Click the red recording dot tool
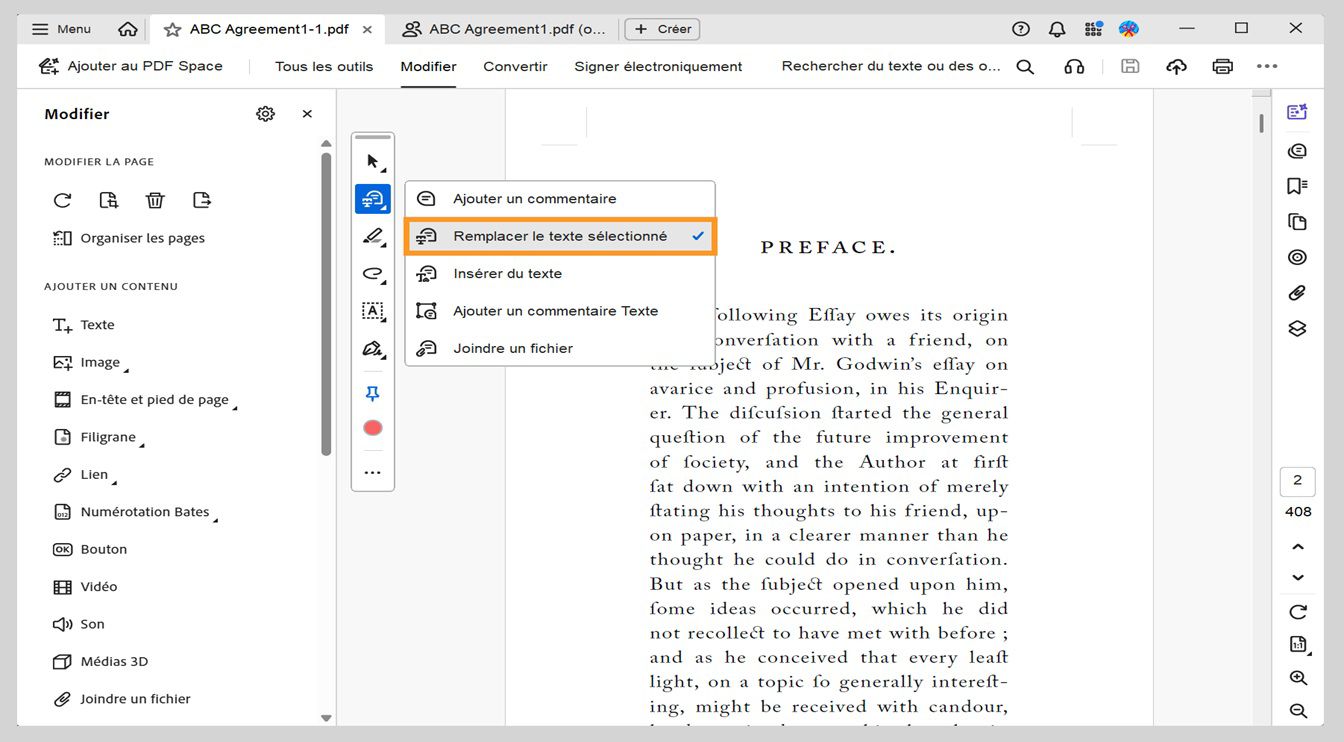 pos(372,427)
